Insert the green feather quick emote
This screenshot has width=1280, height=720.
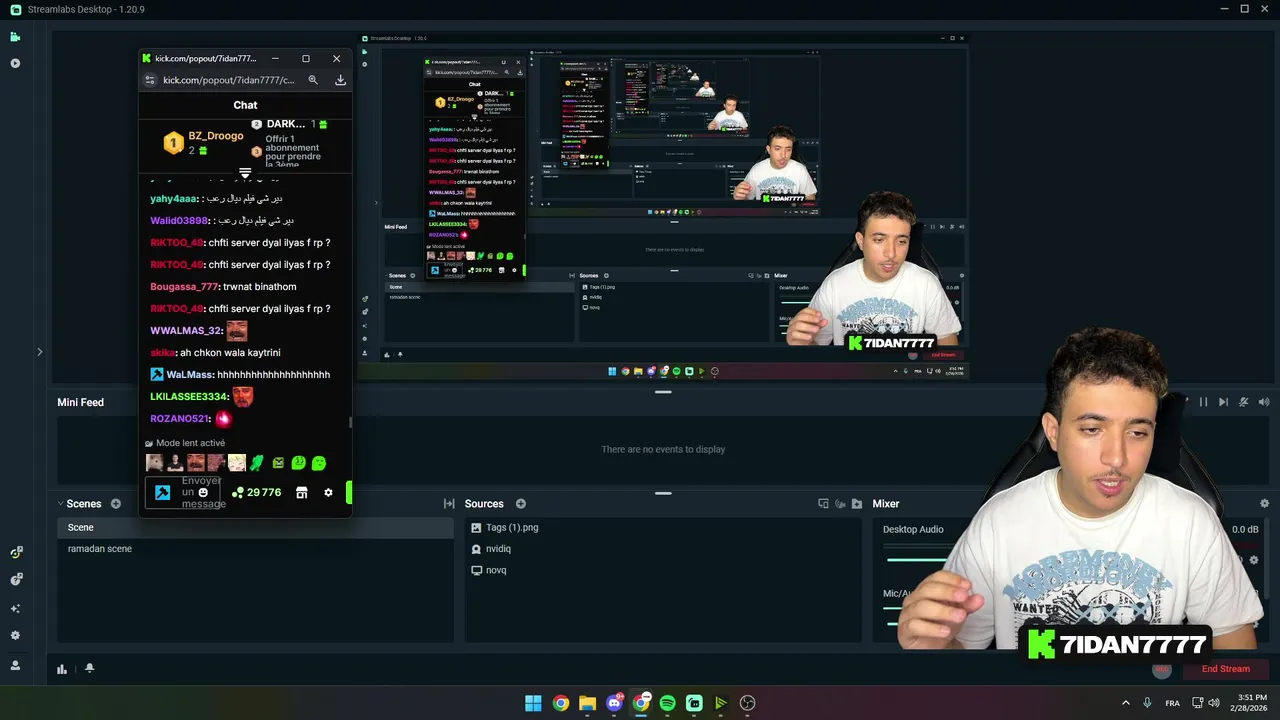tap(257, 463)
